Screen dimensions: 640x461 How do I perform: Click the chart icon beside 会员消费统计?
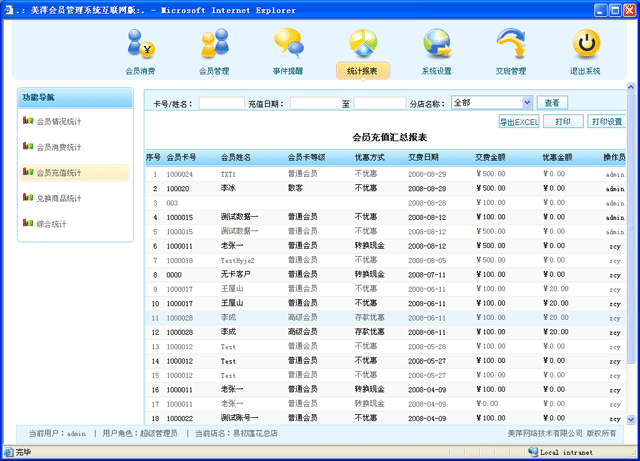pos(28,146)
